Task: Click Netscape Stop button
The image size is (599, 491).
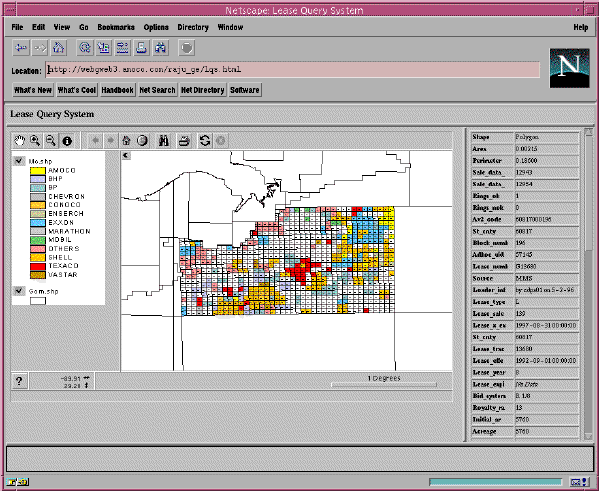Action: pyautogui.click(x=187, y=48)
